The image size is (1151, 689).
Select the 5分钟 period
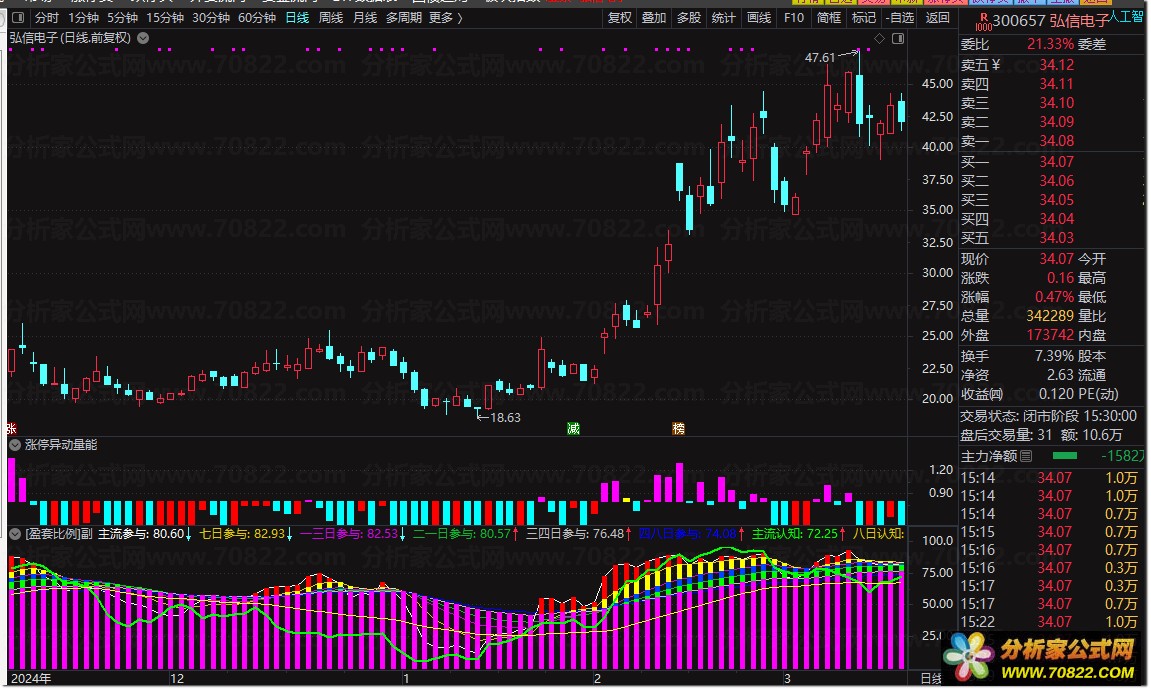(x=122, y=18)
